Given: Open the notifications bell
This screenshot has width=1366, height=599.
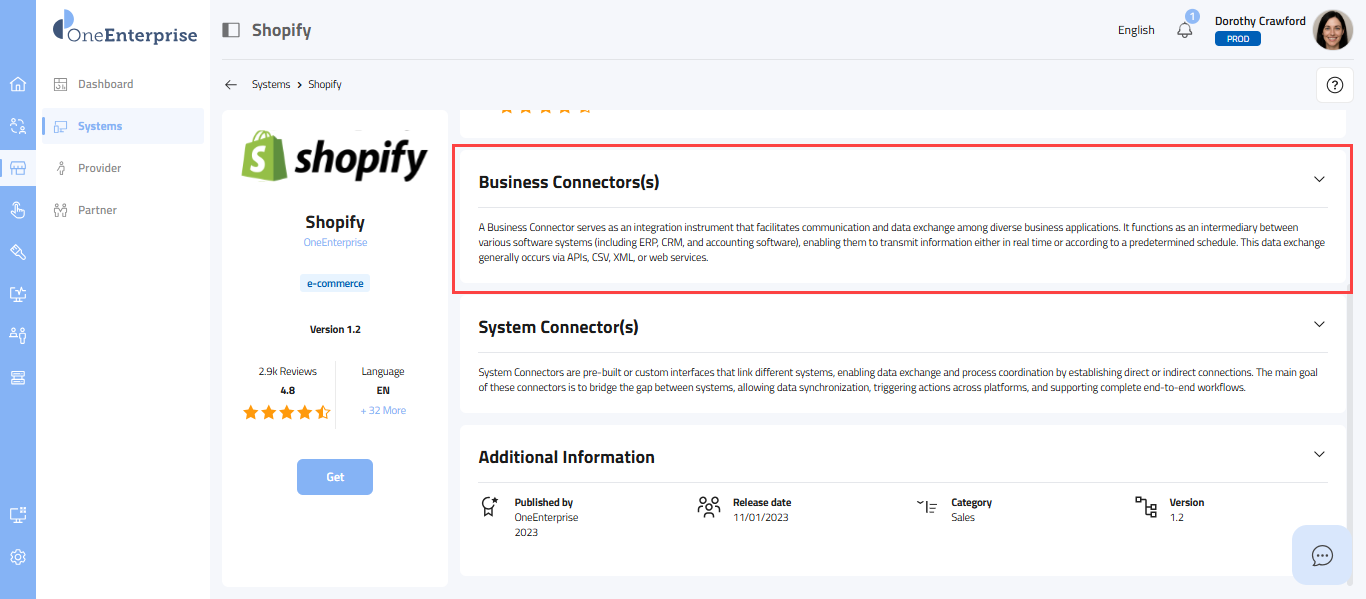Looking at the screenshot, I should (1185, 30).
